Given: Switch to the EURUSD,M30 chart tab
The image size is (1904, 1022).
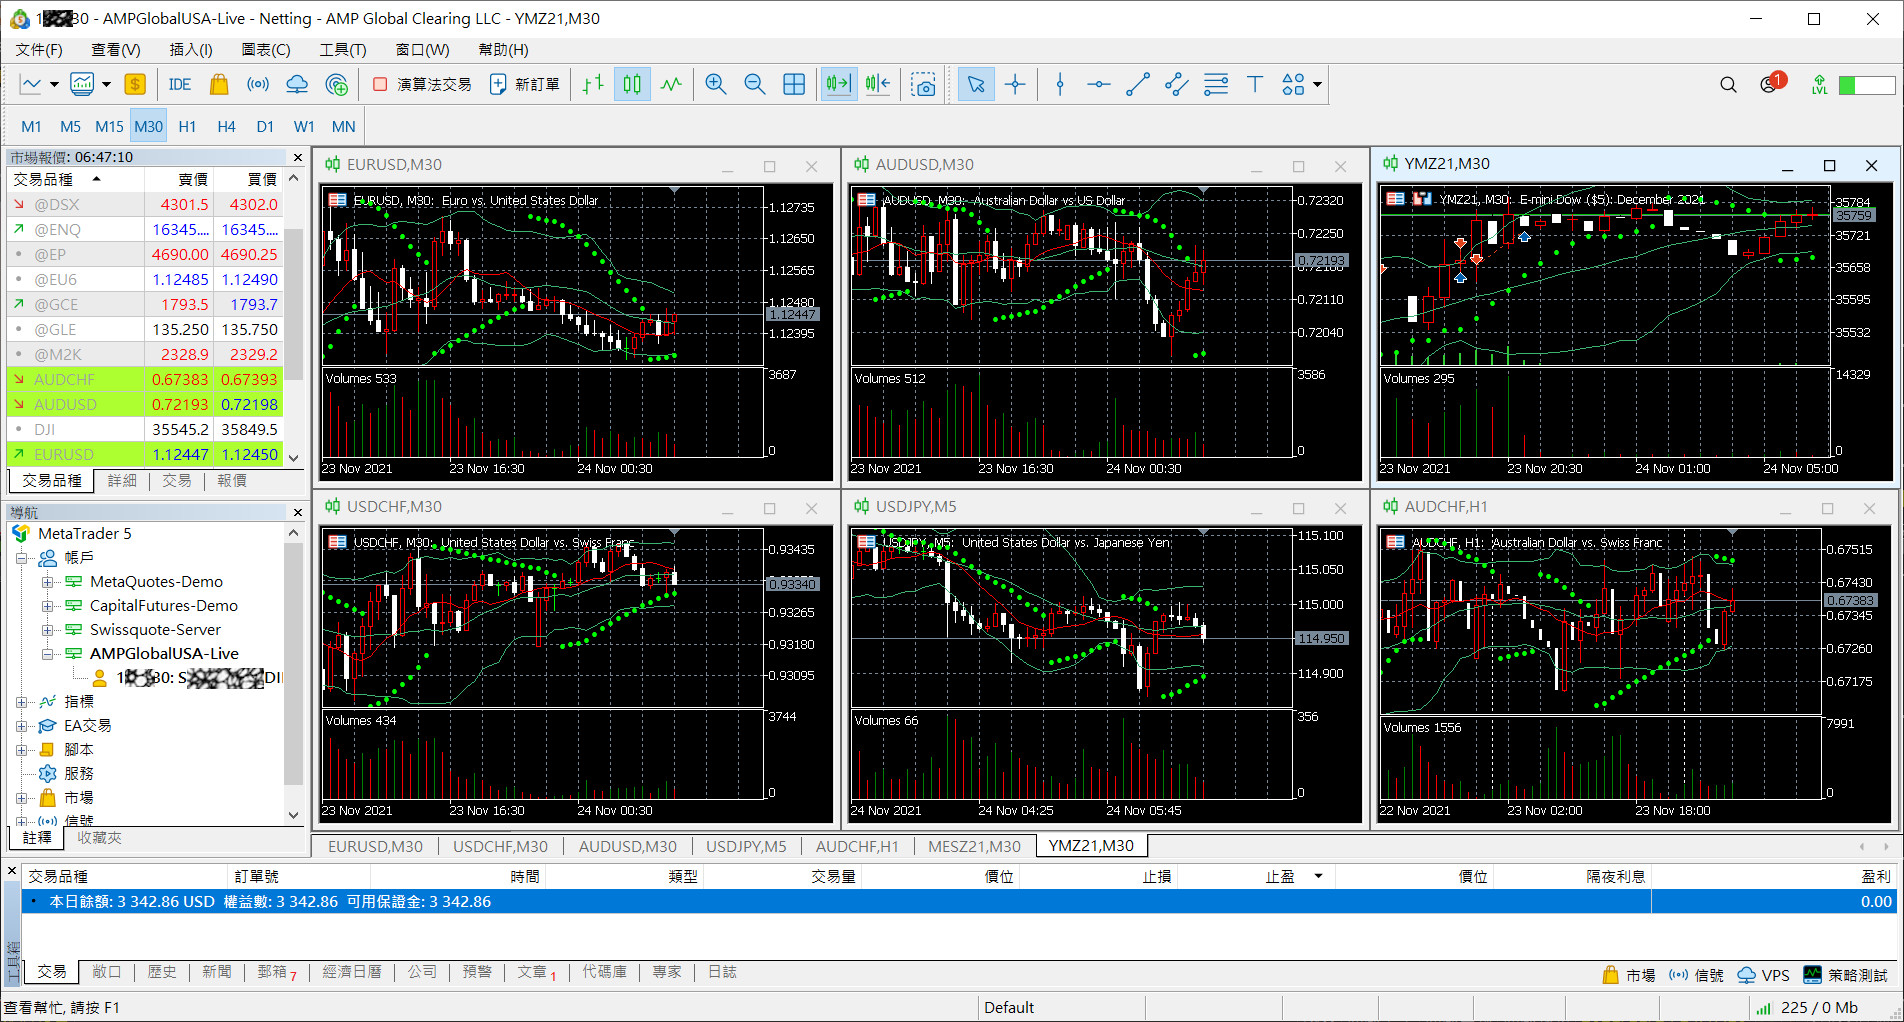Looking at the screenshot, I should [375, 847].
